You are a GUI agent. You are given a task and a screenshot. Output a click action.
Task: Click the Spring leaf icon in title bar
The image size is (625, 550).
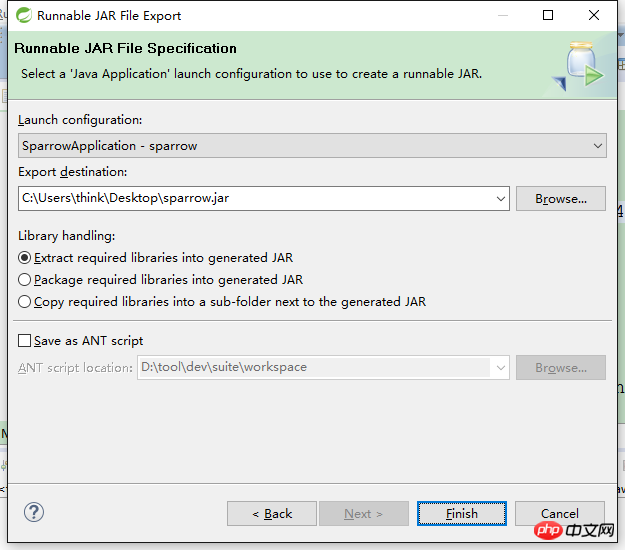(24, 16)
